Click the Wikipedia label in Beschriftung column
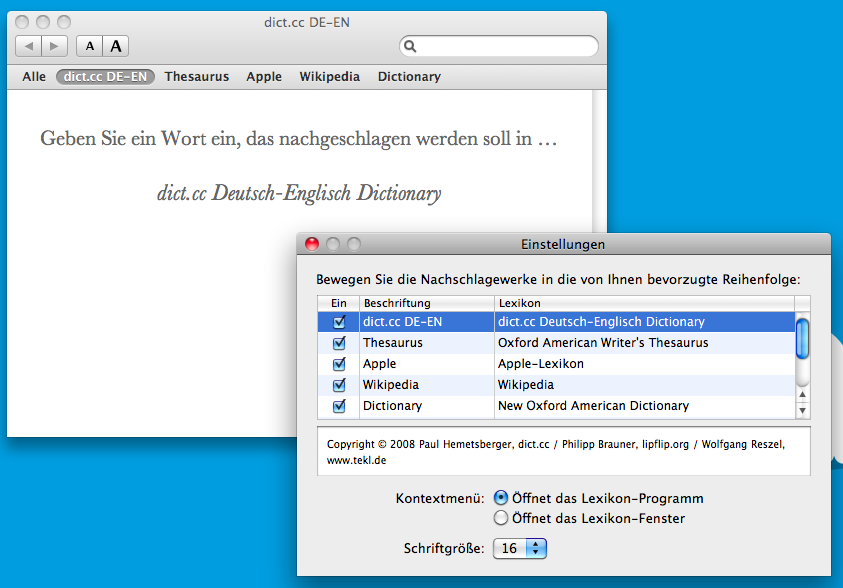The image size is (843, 588). [x=391, y=385]
